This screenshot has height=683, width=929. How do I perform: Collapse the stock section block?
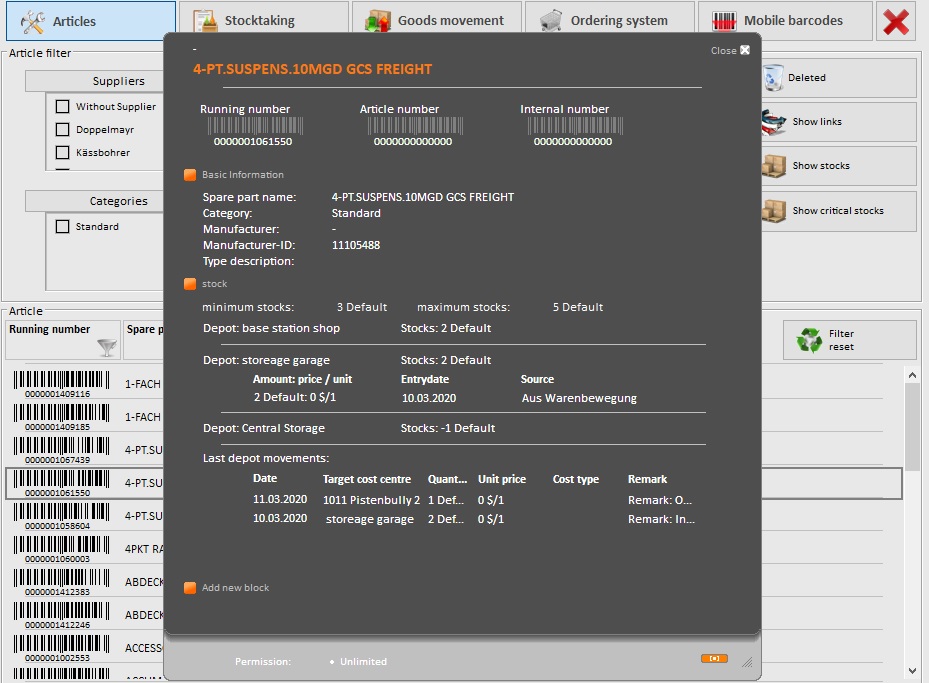tap(190, 284)
